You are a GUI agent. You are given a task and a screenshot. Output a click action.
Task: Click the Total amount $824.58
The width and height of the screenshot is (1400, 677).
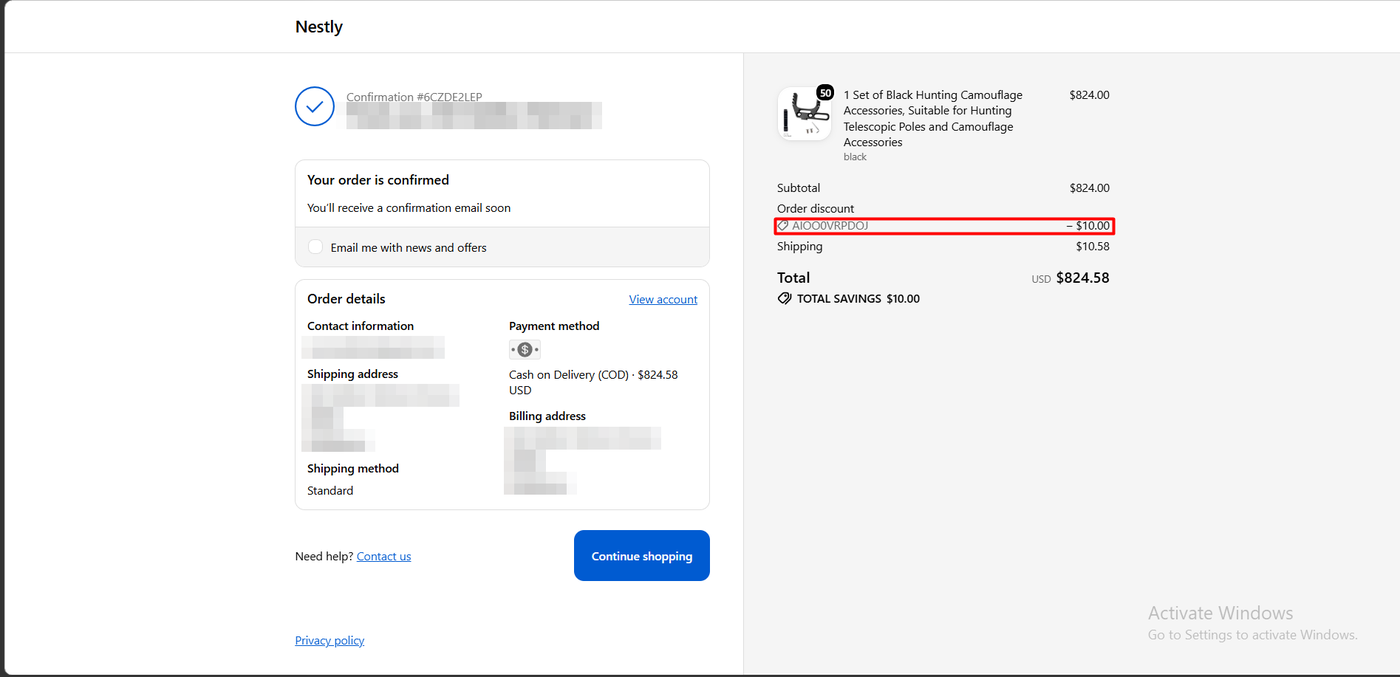pos(1083,278)
